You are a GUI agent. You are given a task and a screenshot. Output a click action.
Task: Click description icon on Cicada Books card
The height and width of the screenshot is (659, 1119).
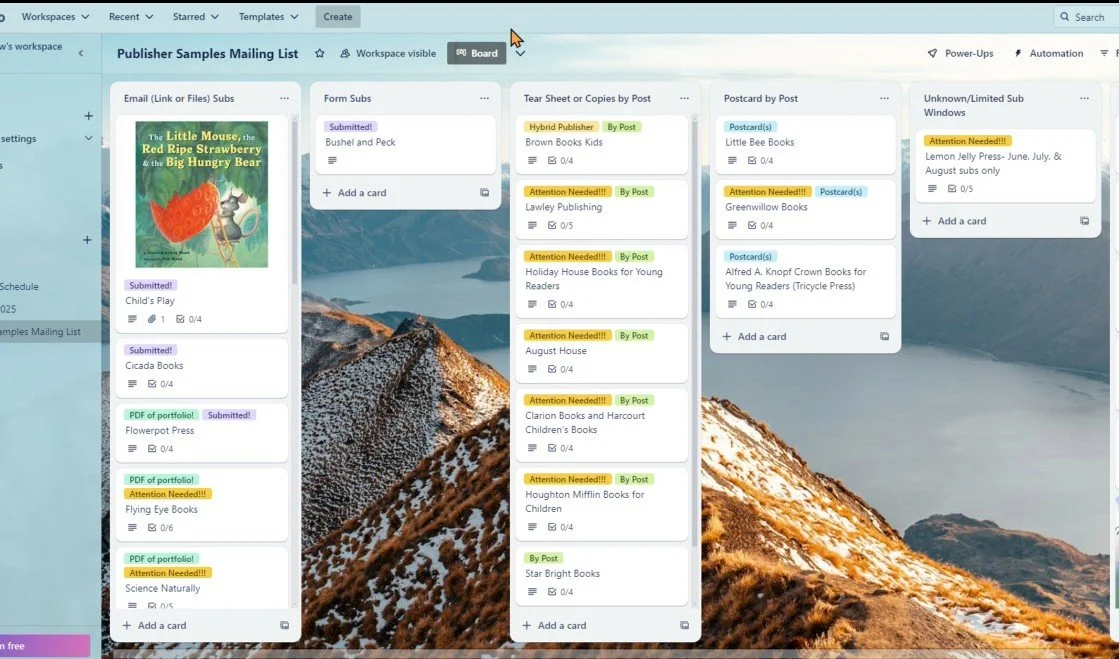132,384
